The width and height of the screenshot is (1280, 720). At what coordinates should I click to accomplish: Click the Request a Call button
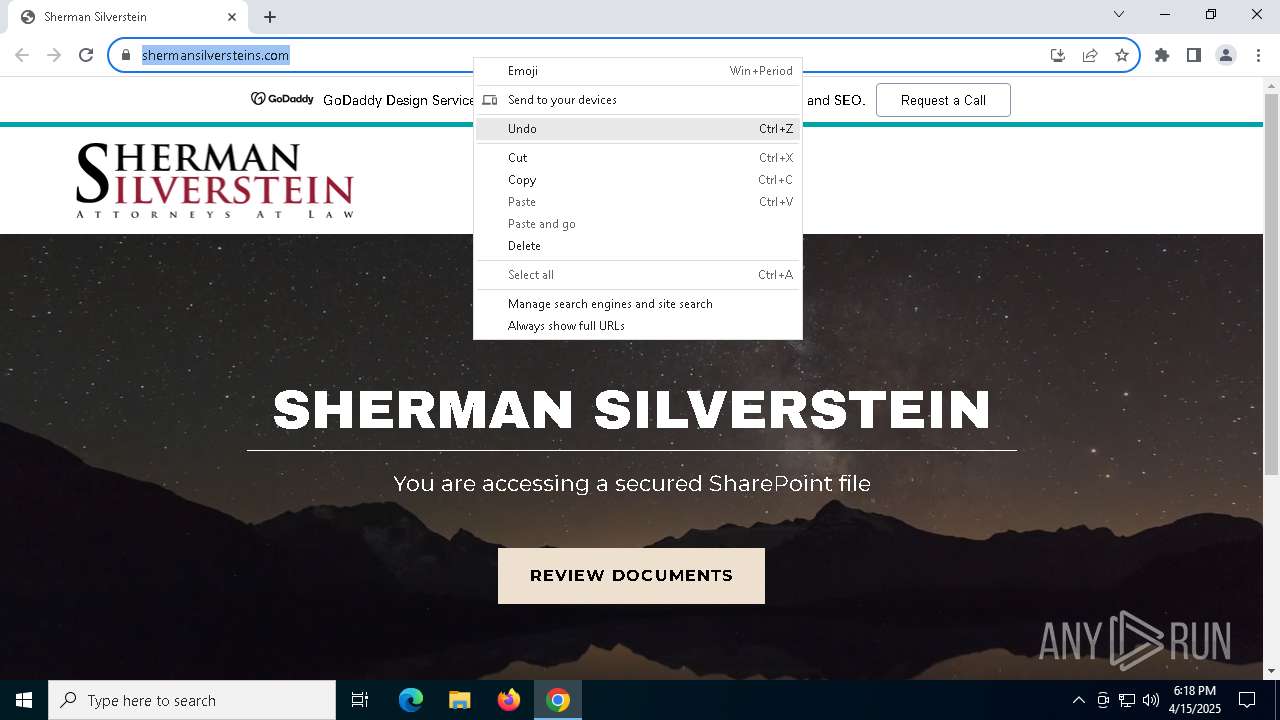[x=943, y=100]
